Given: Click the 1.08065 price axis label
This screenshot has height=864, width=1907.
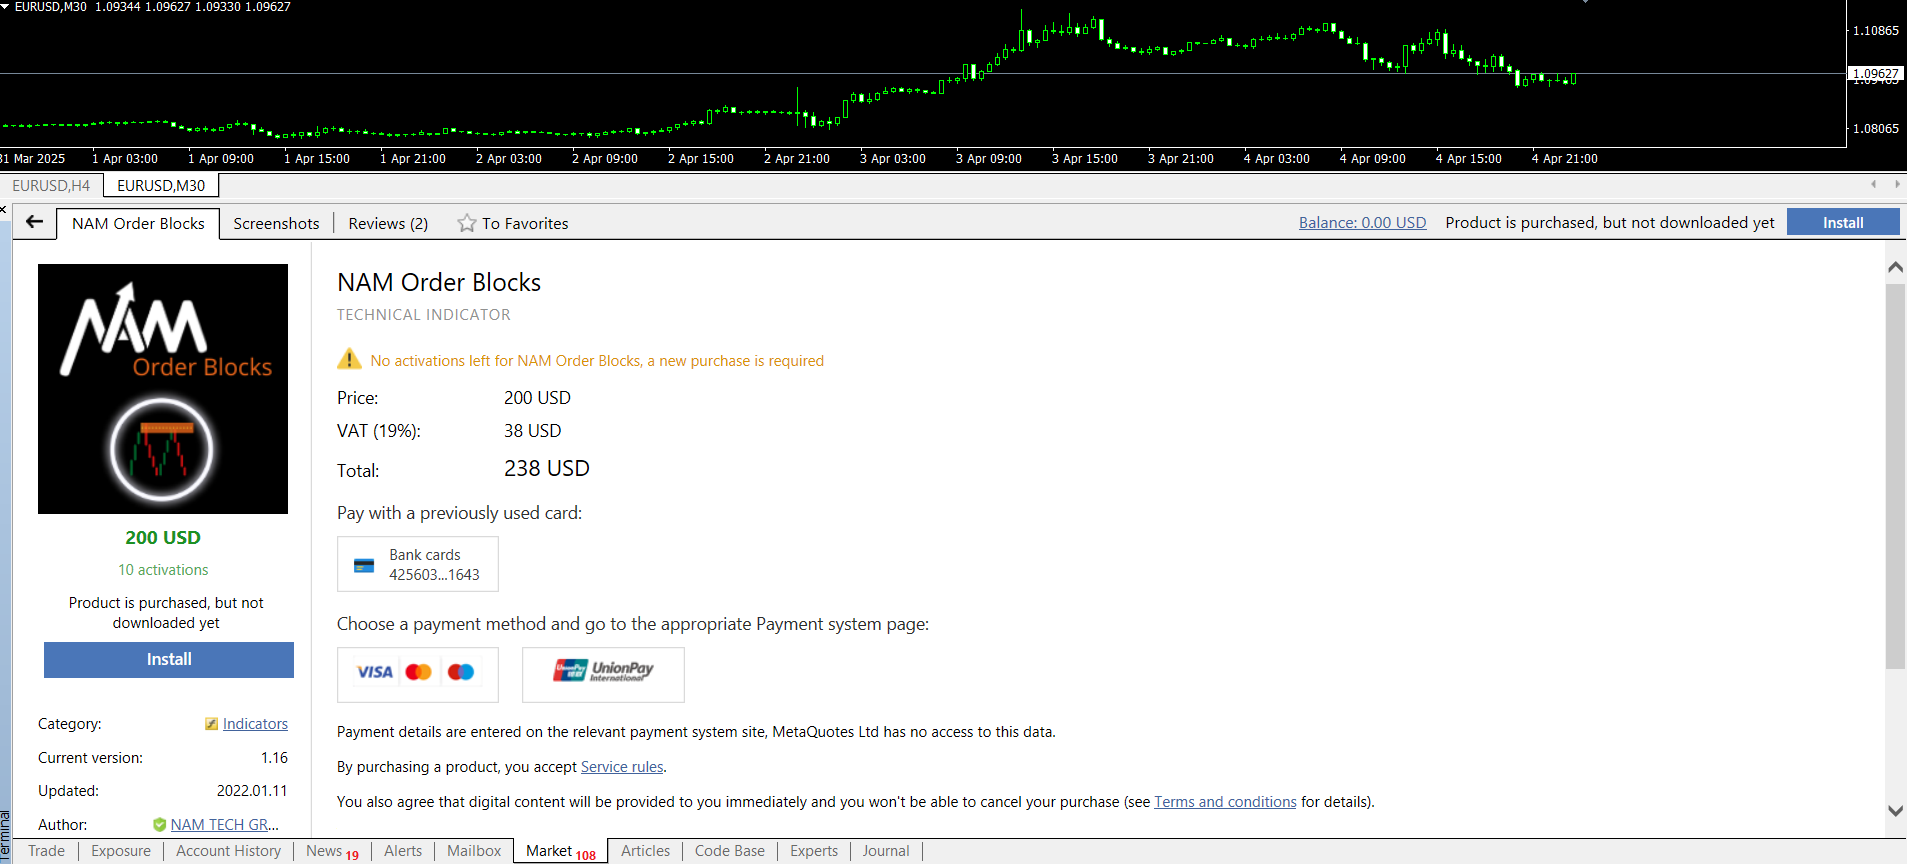Looking at the screenshot, I should coord(1875,129).
